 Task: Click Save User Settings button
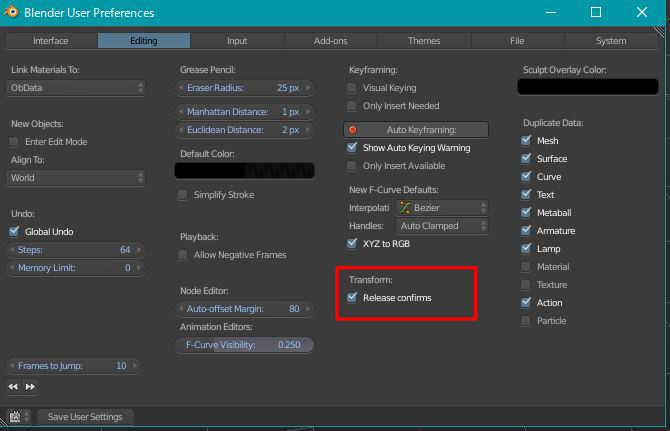pos(85,416)
